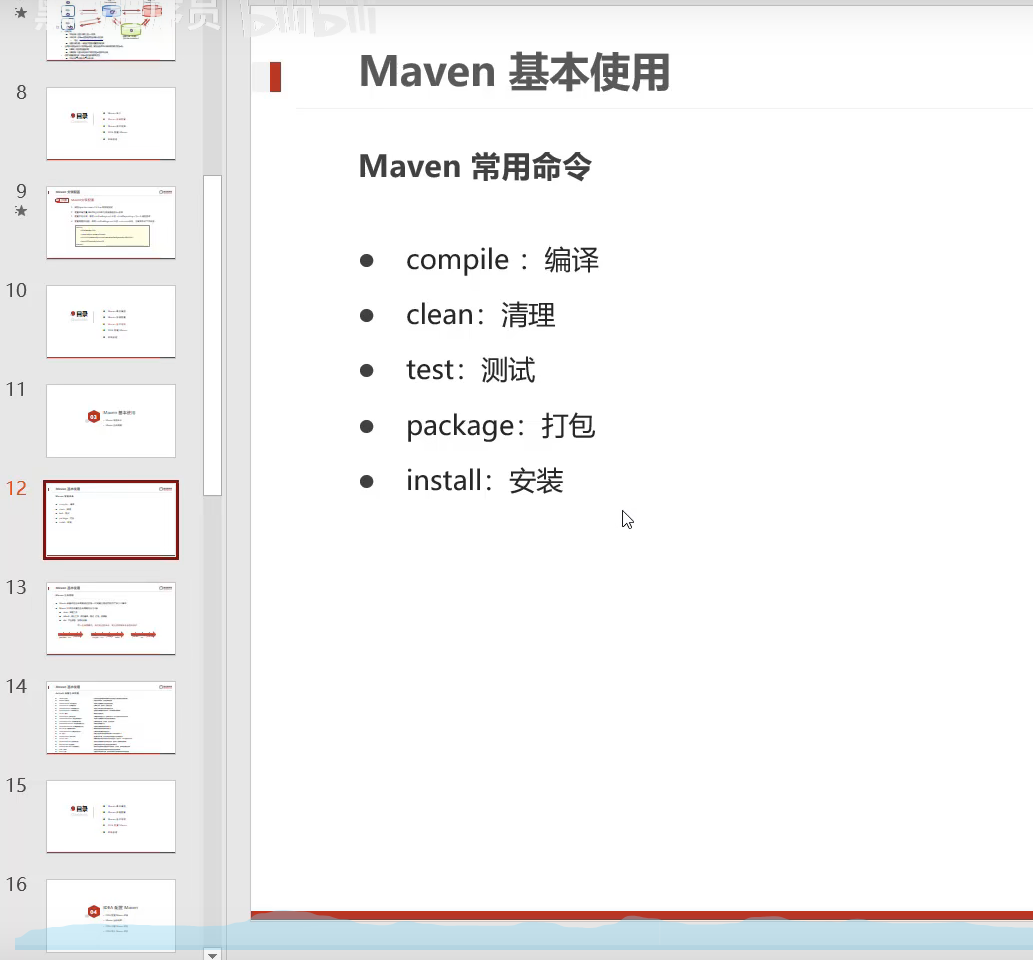This screenshot has height=960, width=1033.
Task: Click the bullet text "clean：清理"
Action: [480, 315]
